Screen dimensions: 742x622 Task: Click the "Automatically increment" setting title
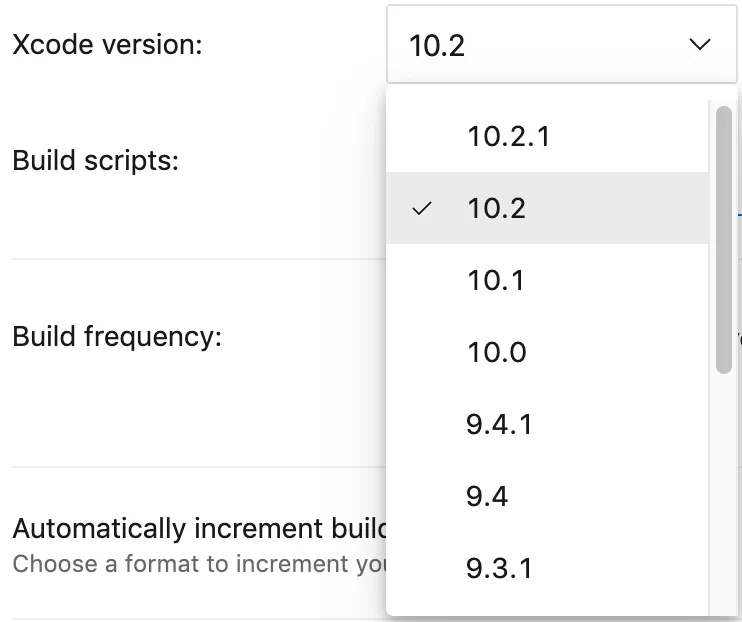click(198, 528)
